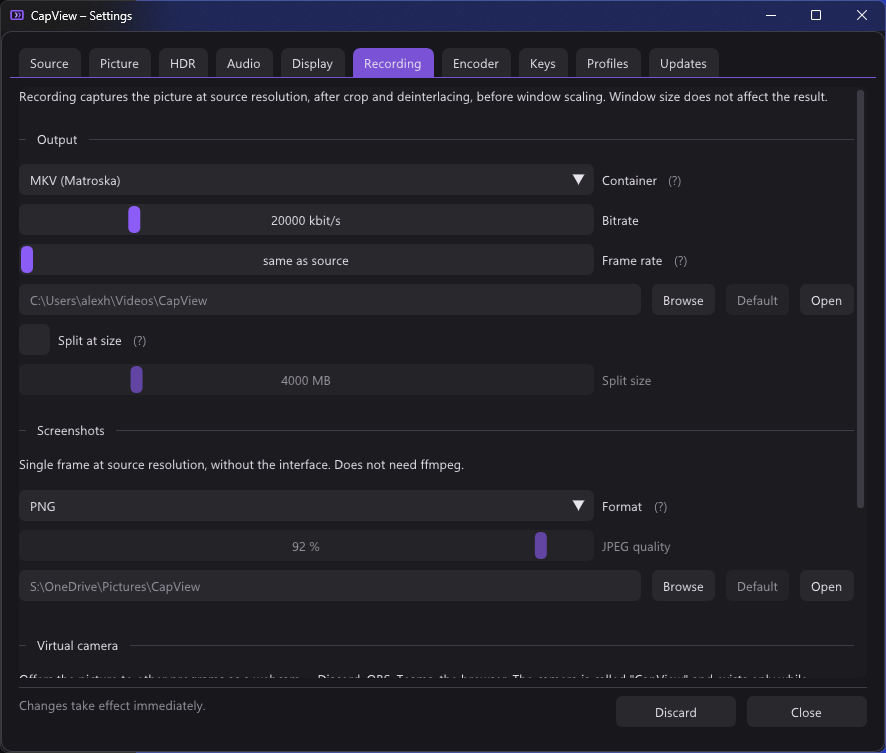886x753 pixels.
Task: Click the 'Container' label
Action: 629,181
